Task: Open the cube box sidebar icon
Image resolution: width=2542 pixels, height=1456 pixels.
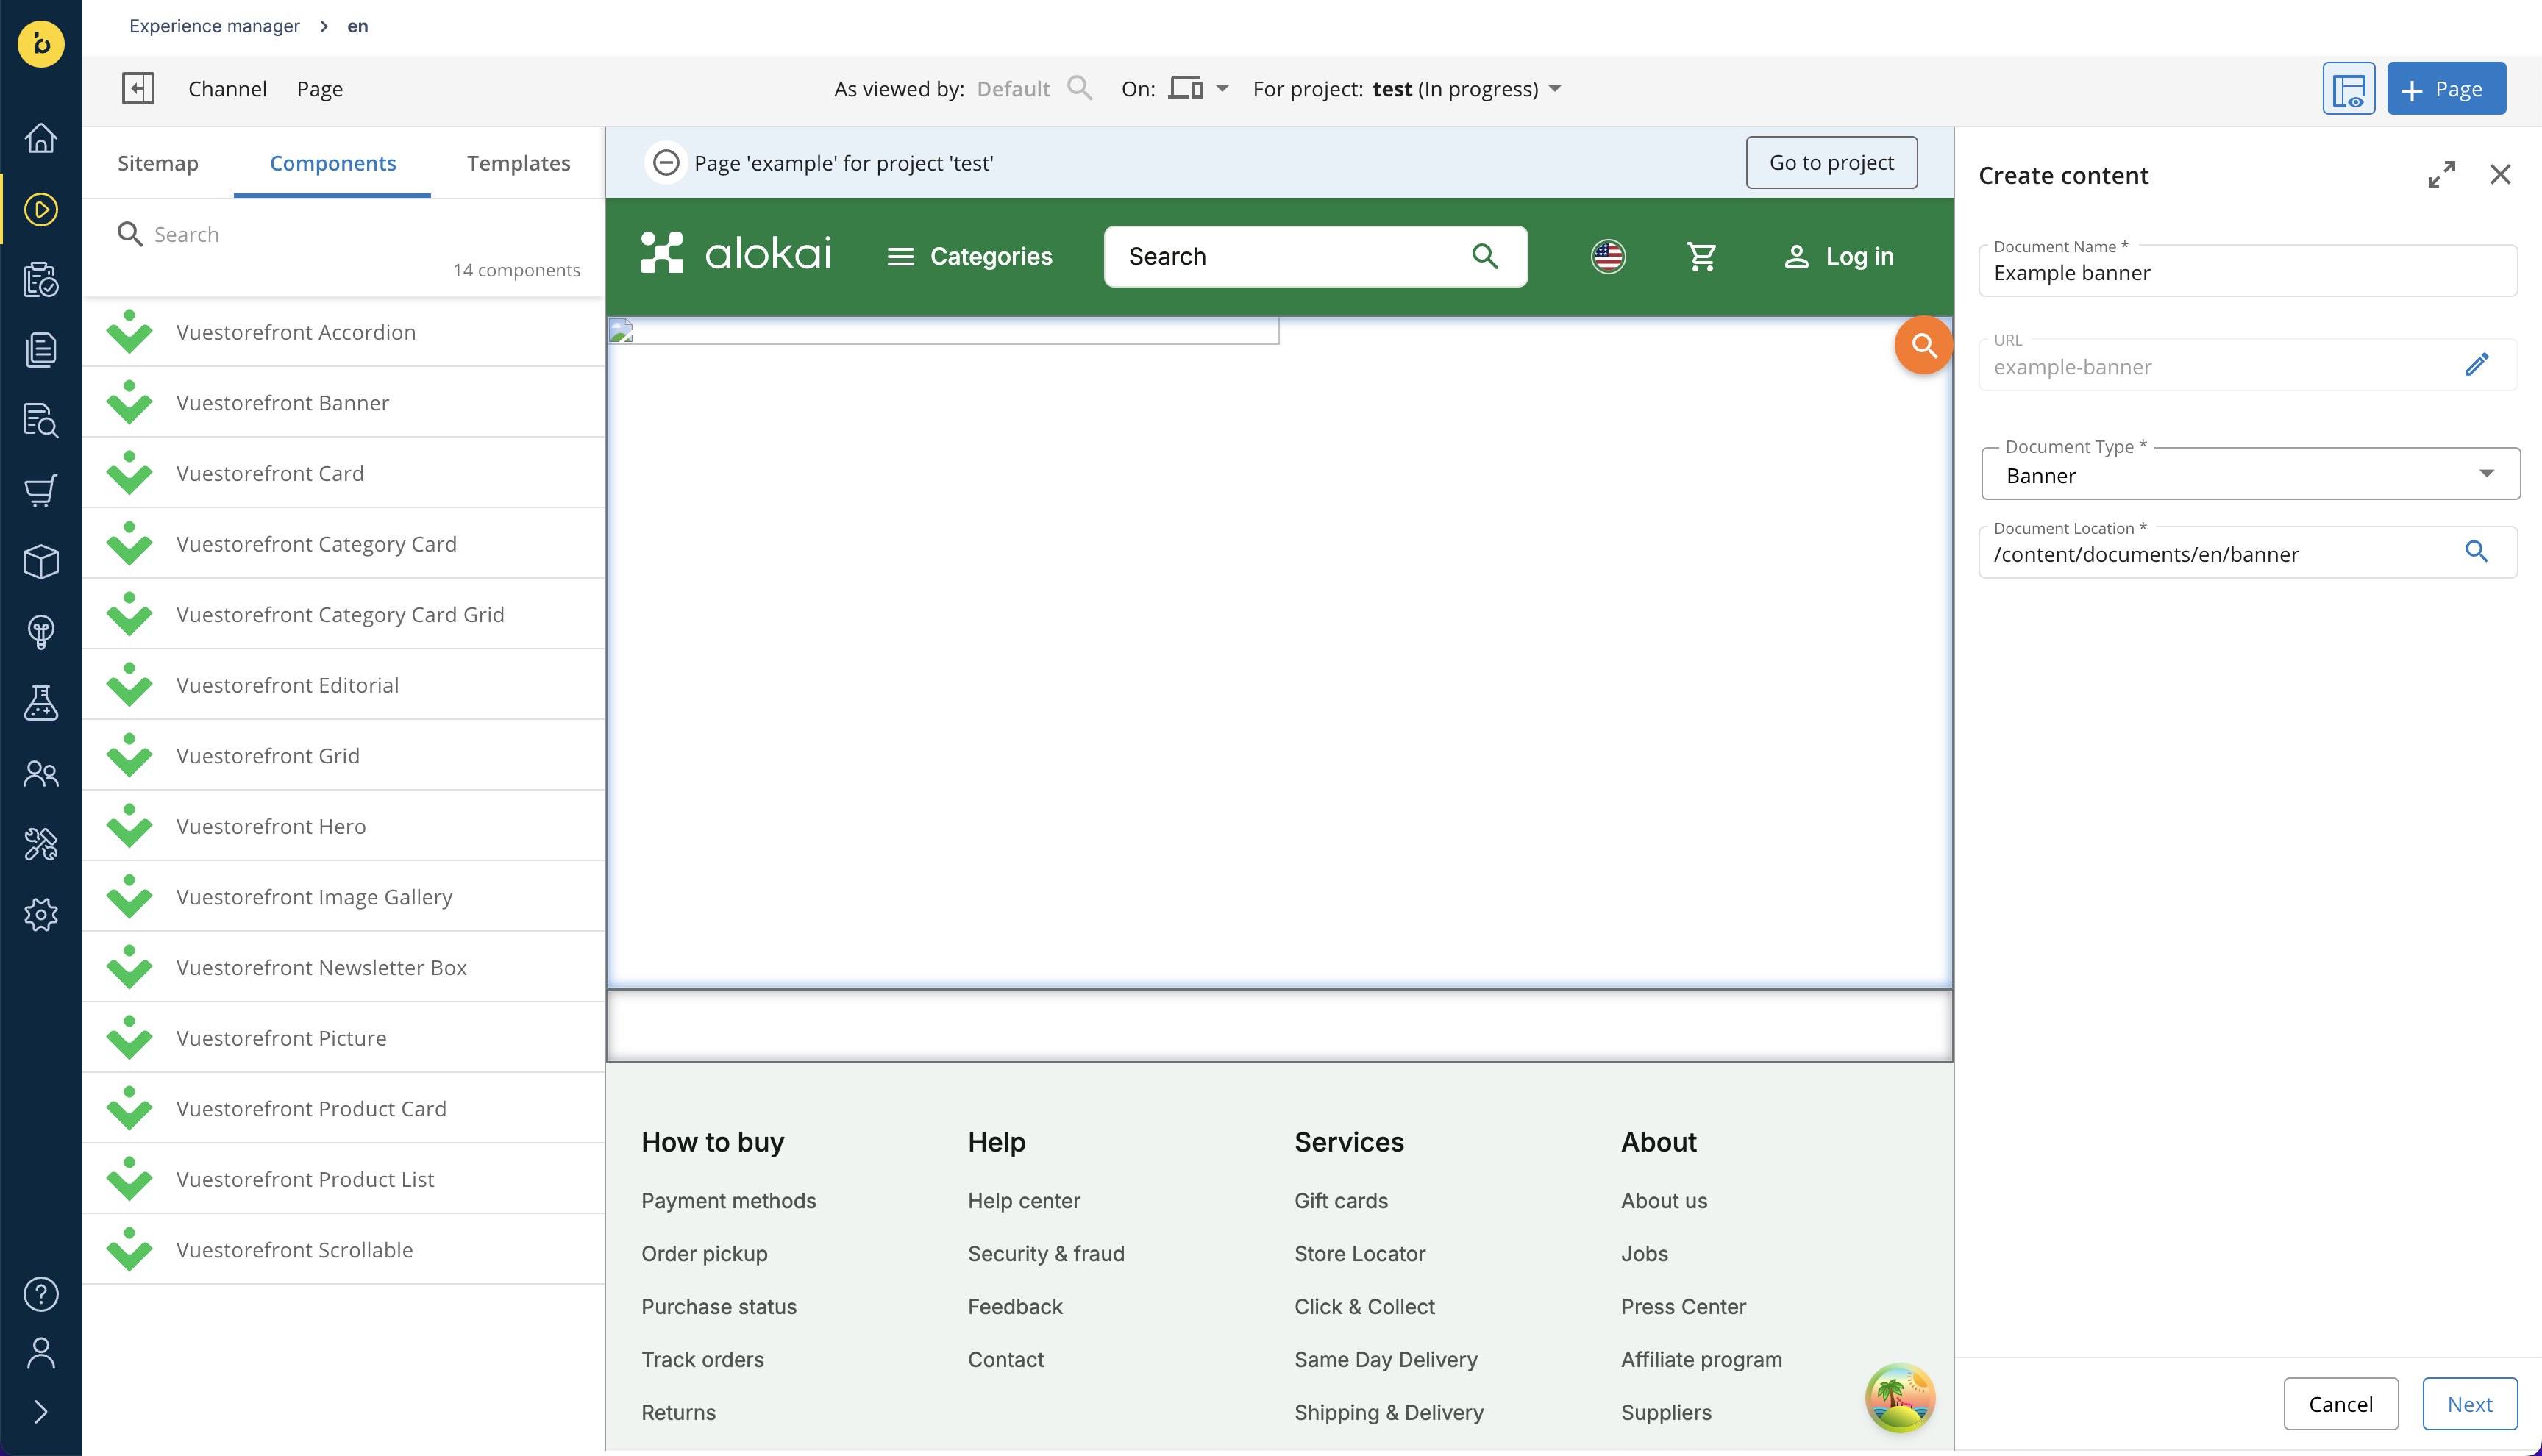Action: [41, 562]
